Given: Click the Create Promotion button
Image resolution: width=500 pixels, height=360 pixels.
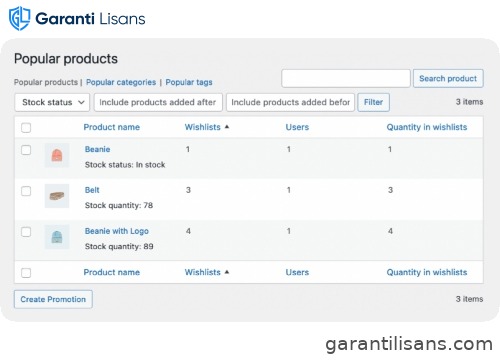Looking at the screenshot, I should click(x=53, y=299).
